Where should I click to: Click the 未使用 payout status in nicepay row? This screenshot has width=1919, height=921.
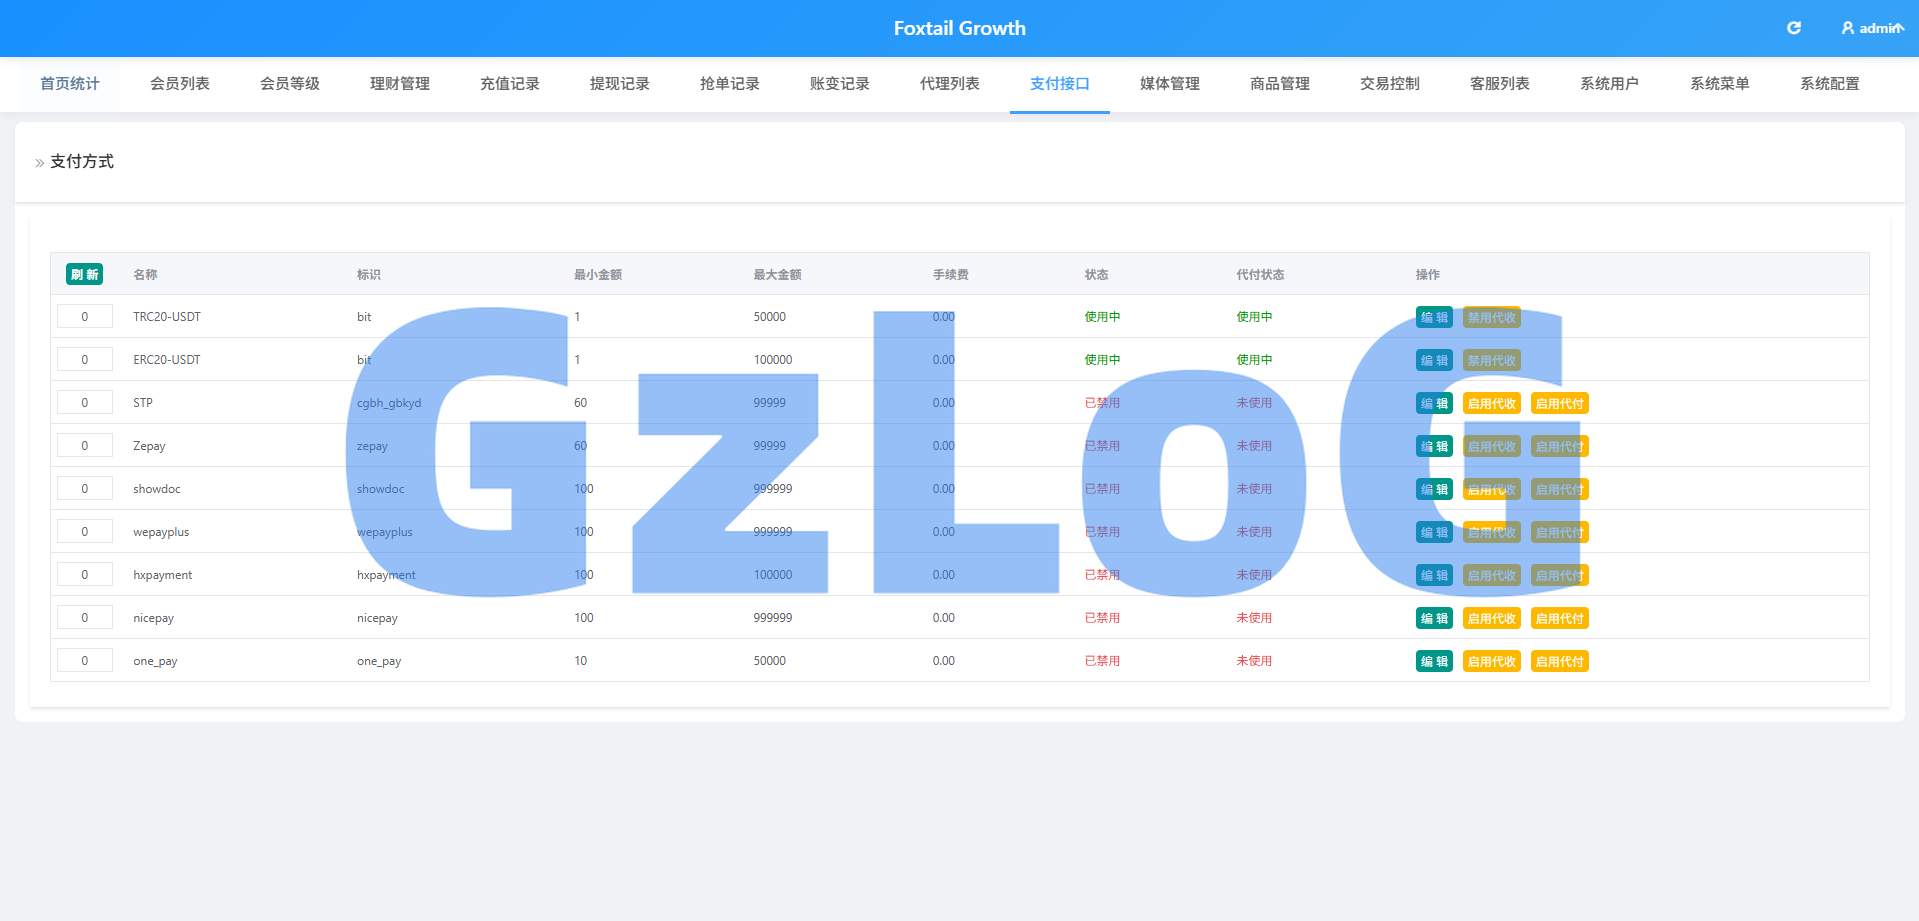click(1254, 618)
